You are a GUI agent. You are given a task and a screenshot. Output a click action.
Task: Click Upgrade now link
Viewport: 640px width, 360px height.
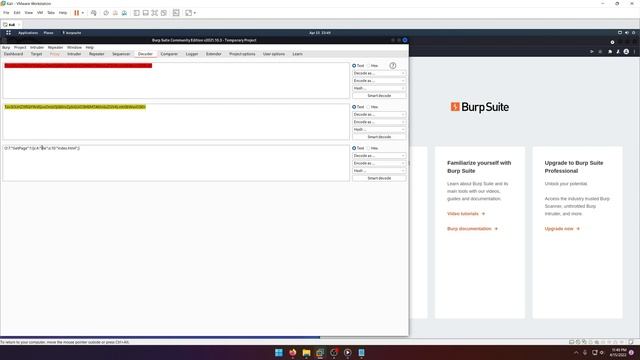click(x=562, y=229)
